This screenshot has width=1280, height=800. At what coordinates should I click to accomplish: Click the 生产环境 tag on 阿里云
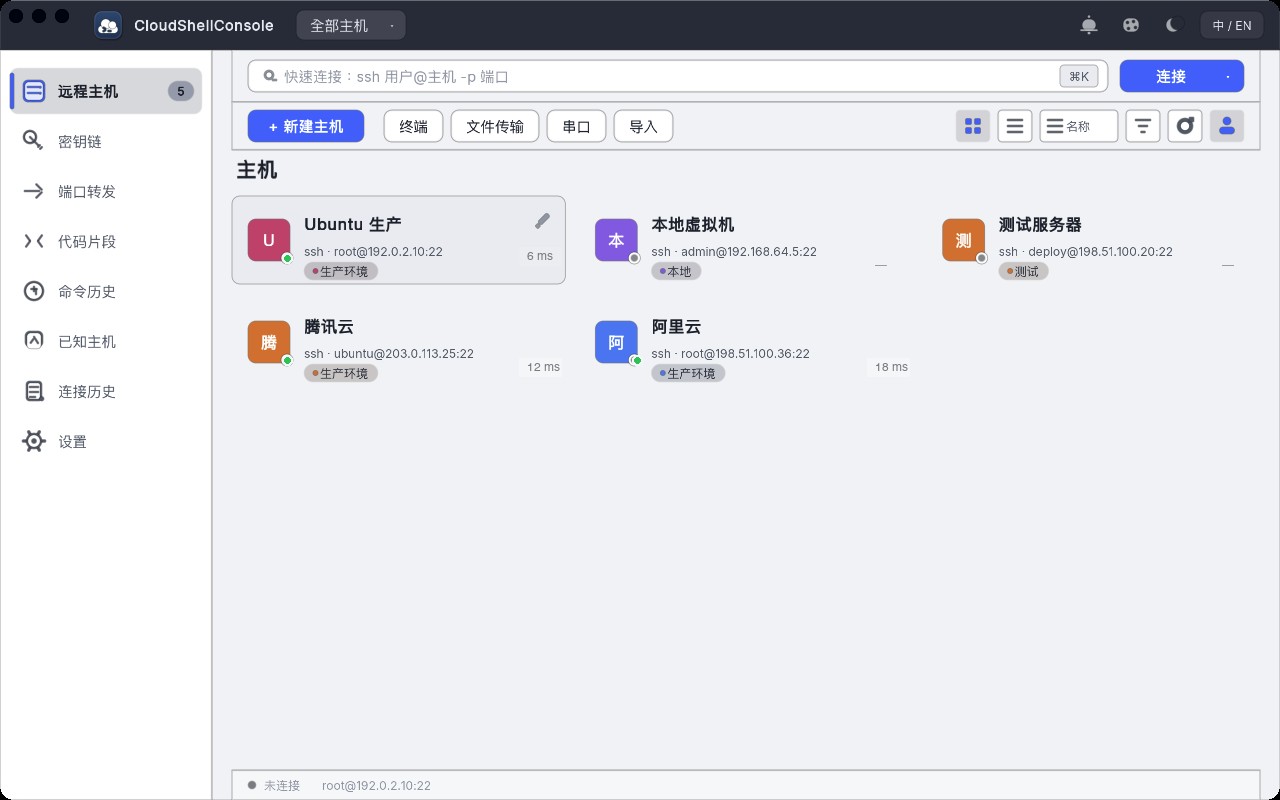pos(688,373)
